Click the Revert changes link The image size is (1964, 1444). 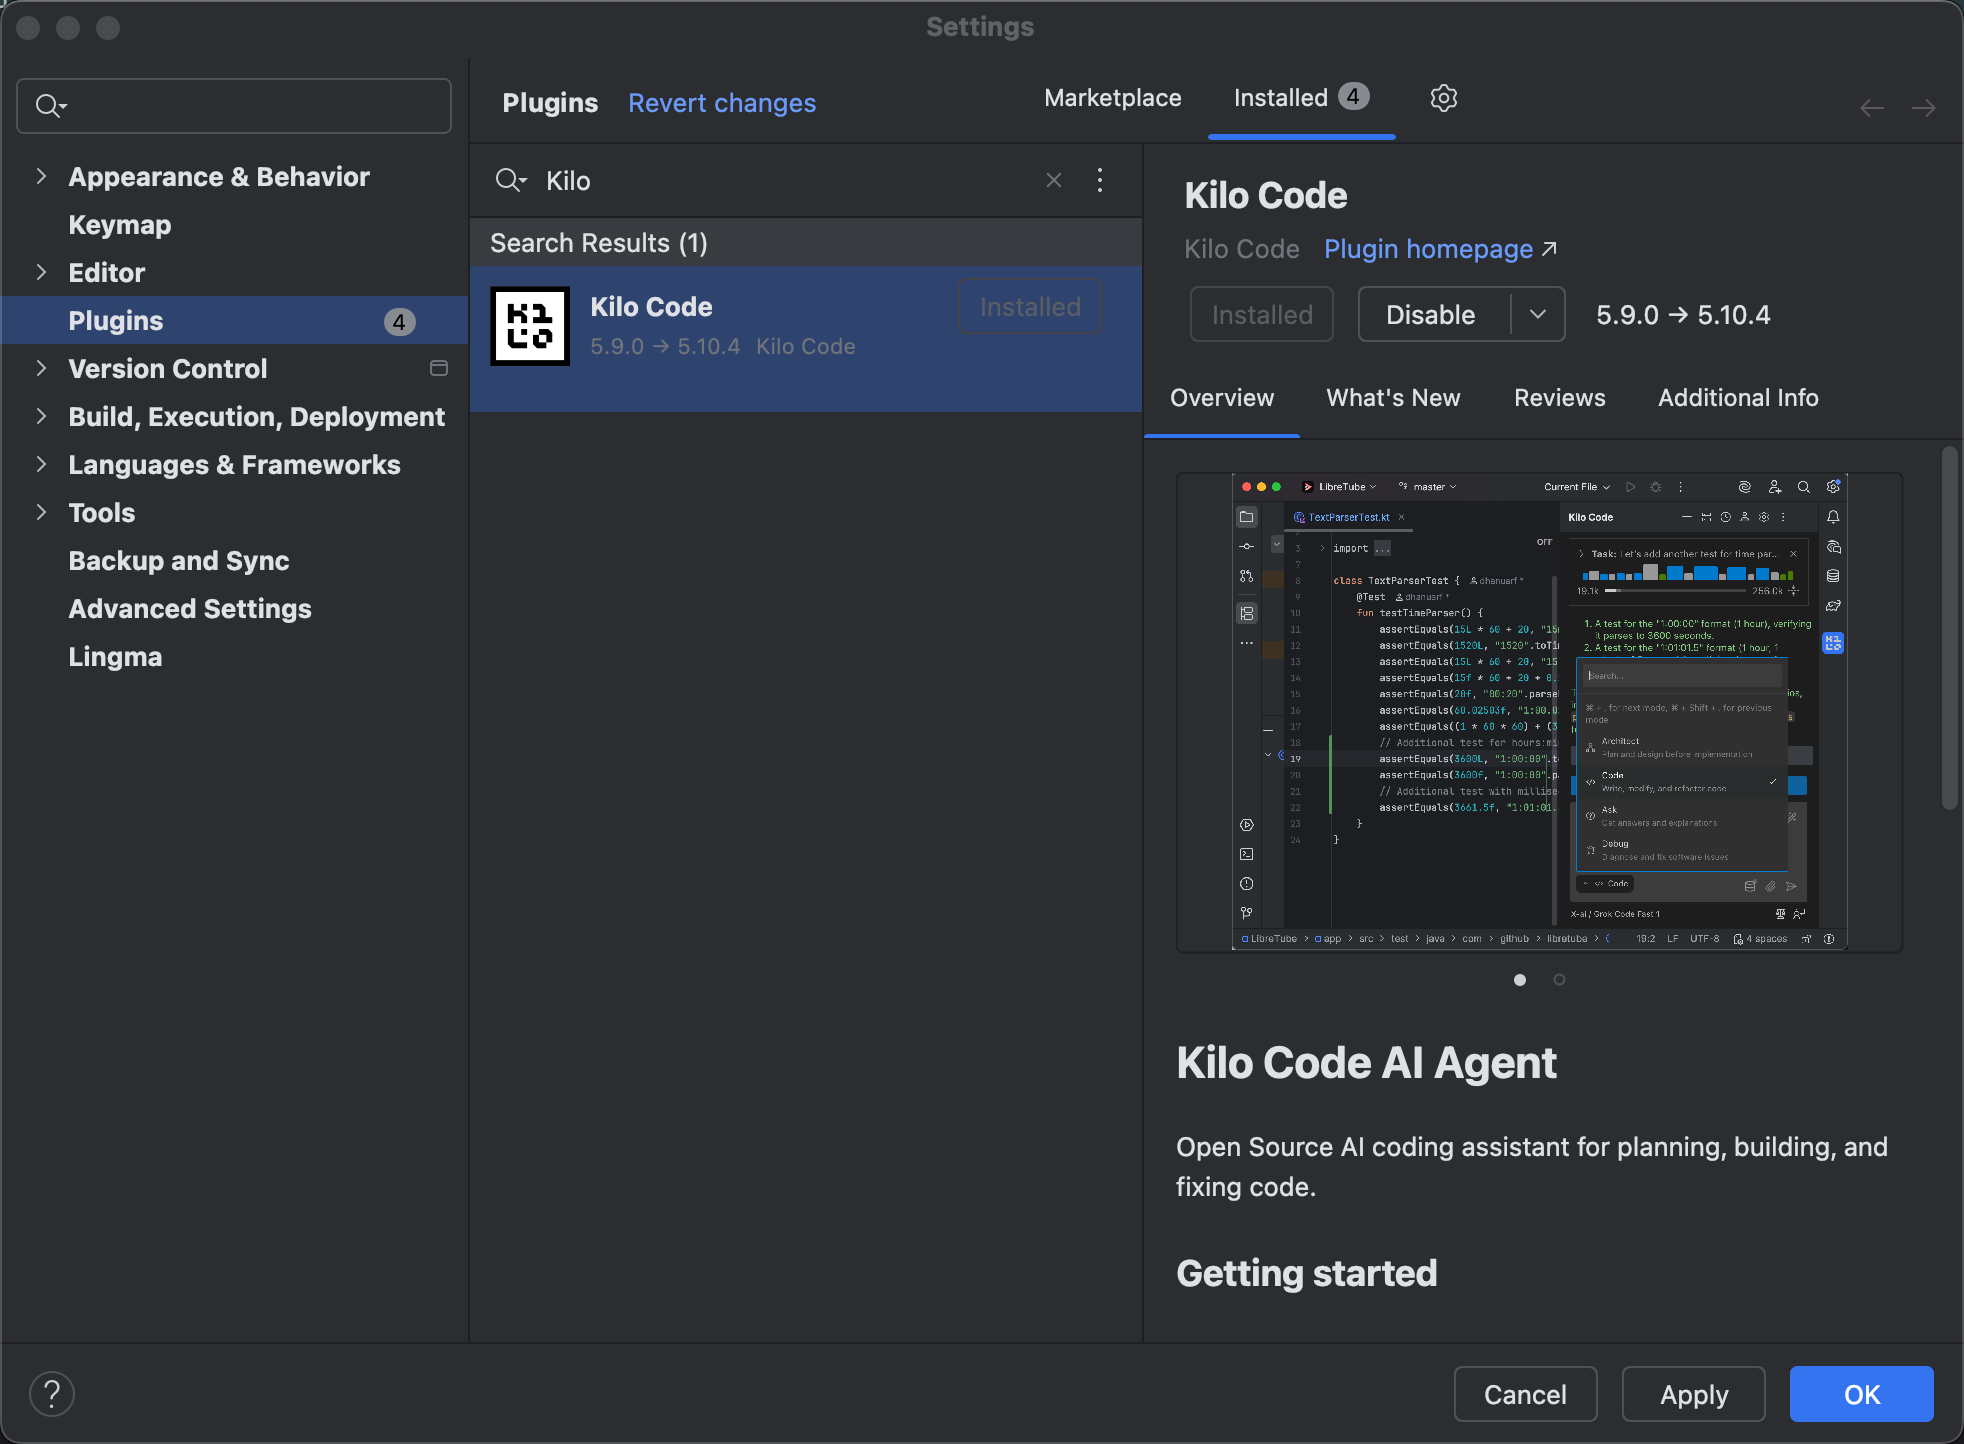722,103
